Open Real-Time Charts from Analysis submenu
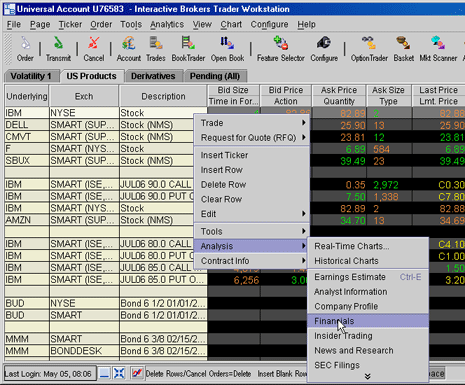465x385 pixels. [x=368, y=246]
